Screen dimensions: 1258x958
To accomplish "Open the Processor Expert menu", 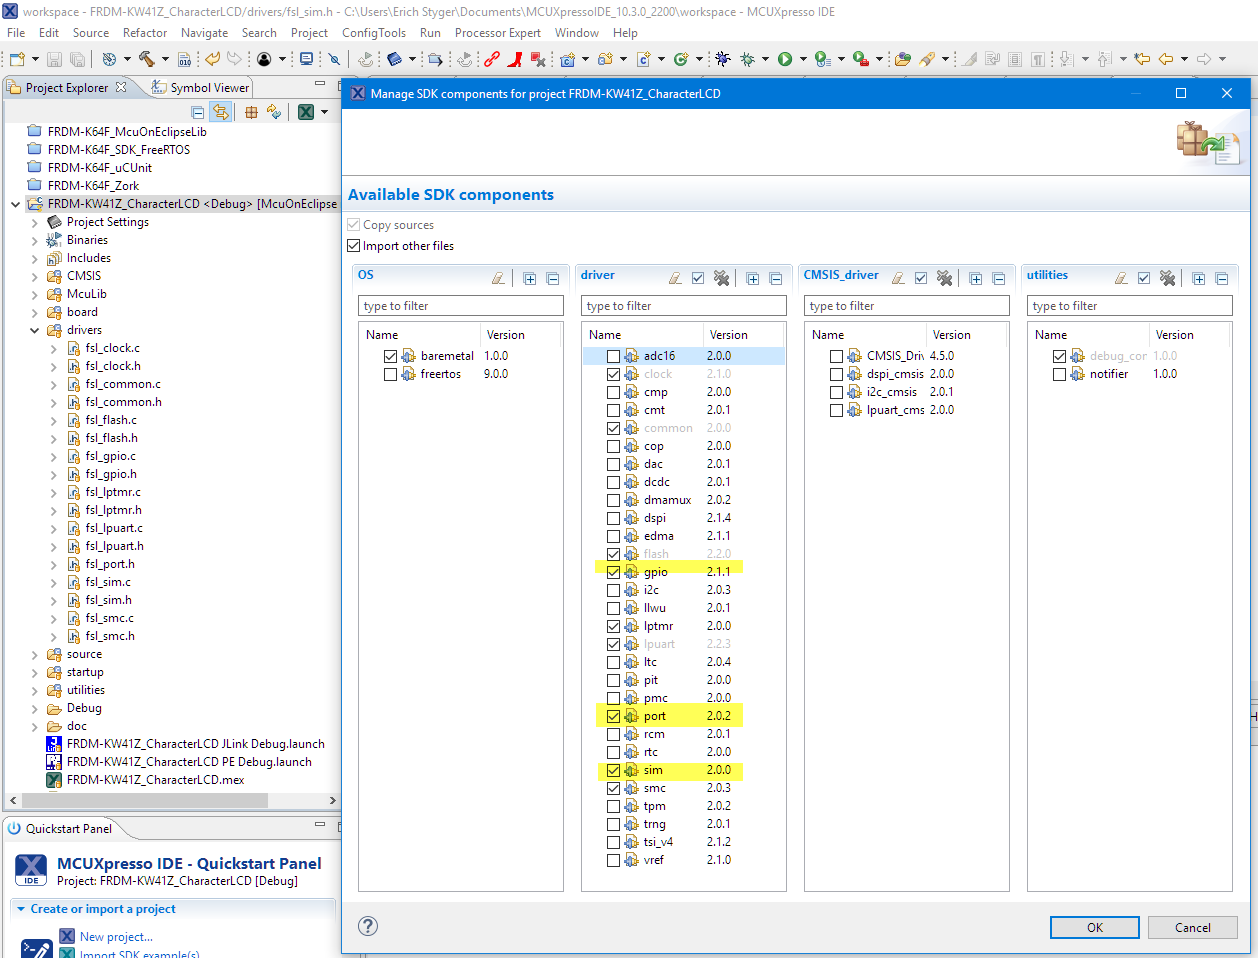I will tap(497, 32).
